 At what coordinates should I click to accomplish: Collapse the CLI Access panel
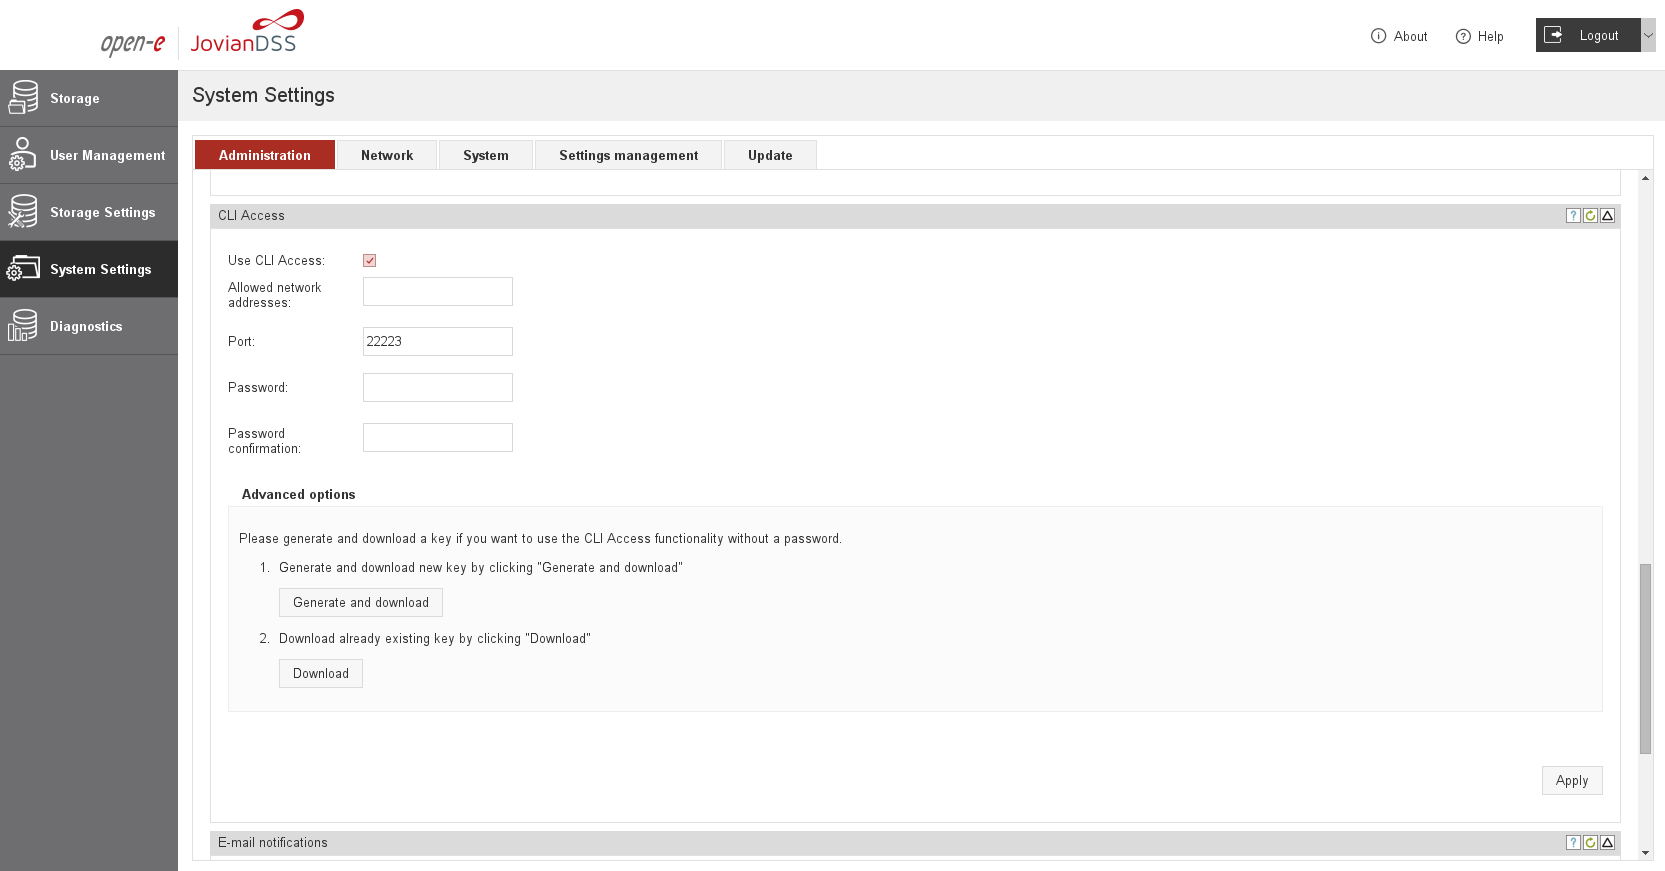1607,216
